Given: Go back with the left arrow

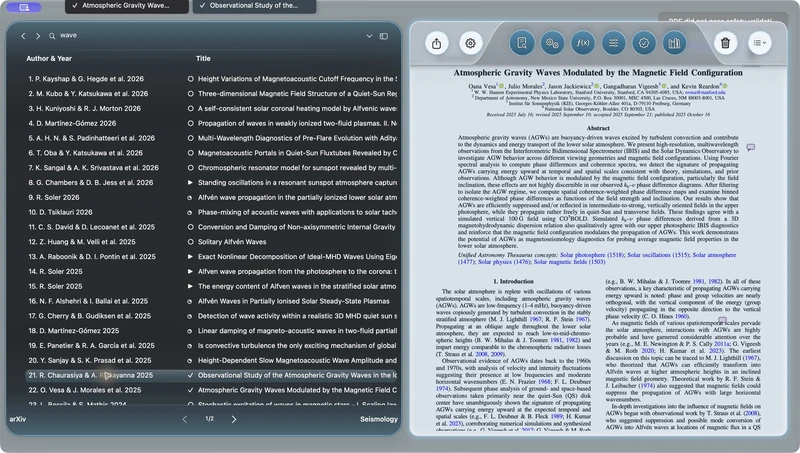Looking at the screenshot, I should point(23,36).
